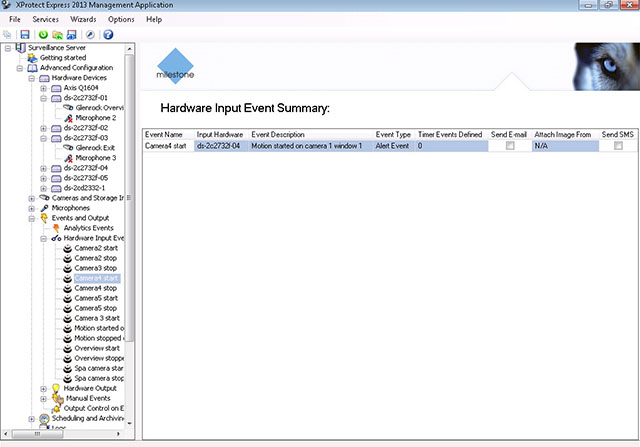Sort by Event Type column header

[x=392, y=133]
